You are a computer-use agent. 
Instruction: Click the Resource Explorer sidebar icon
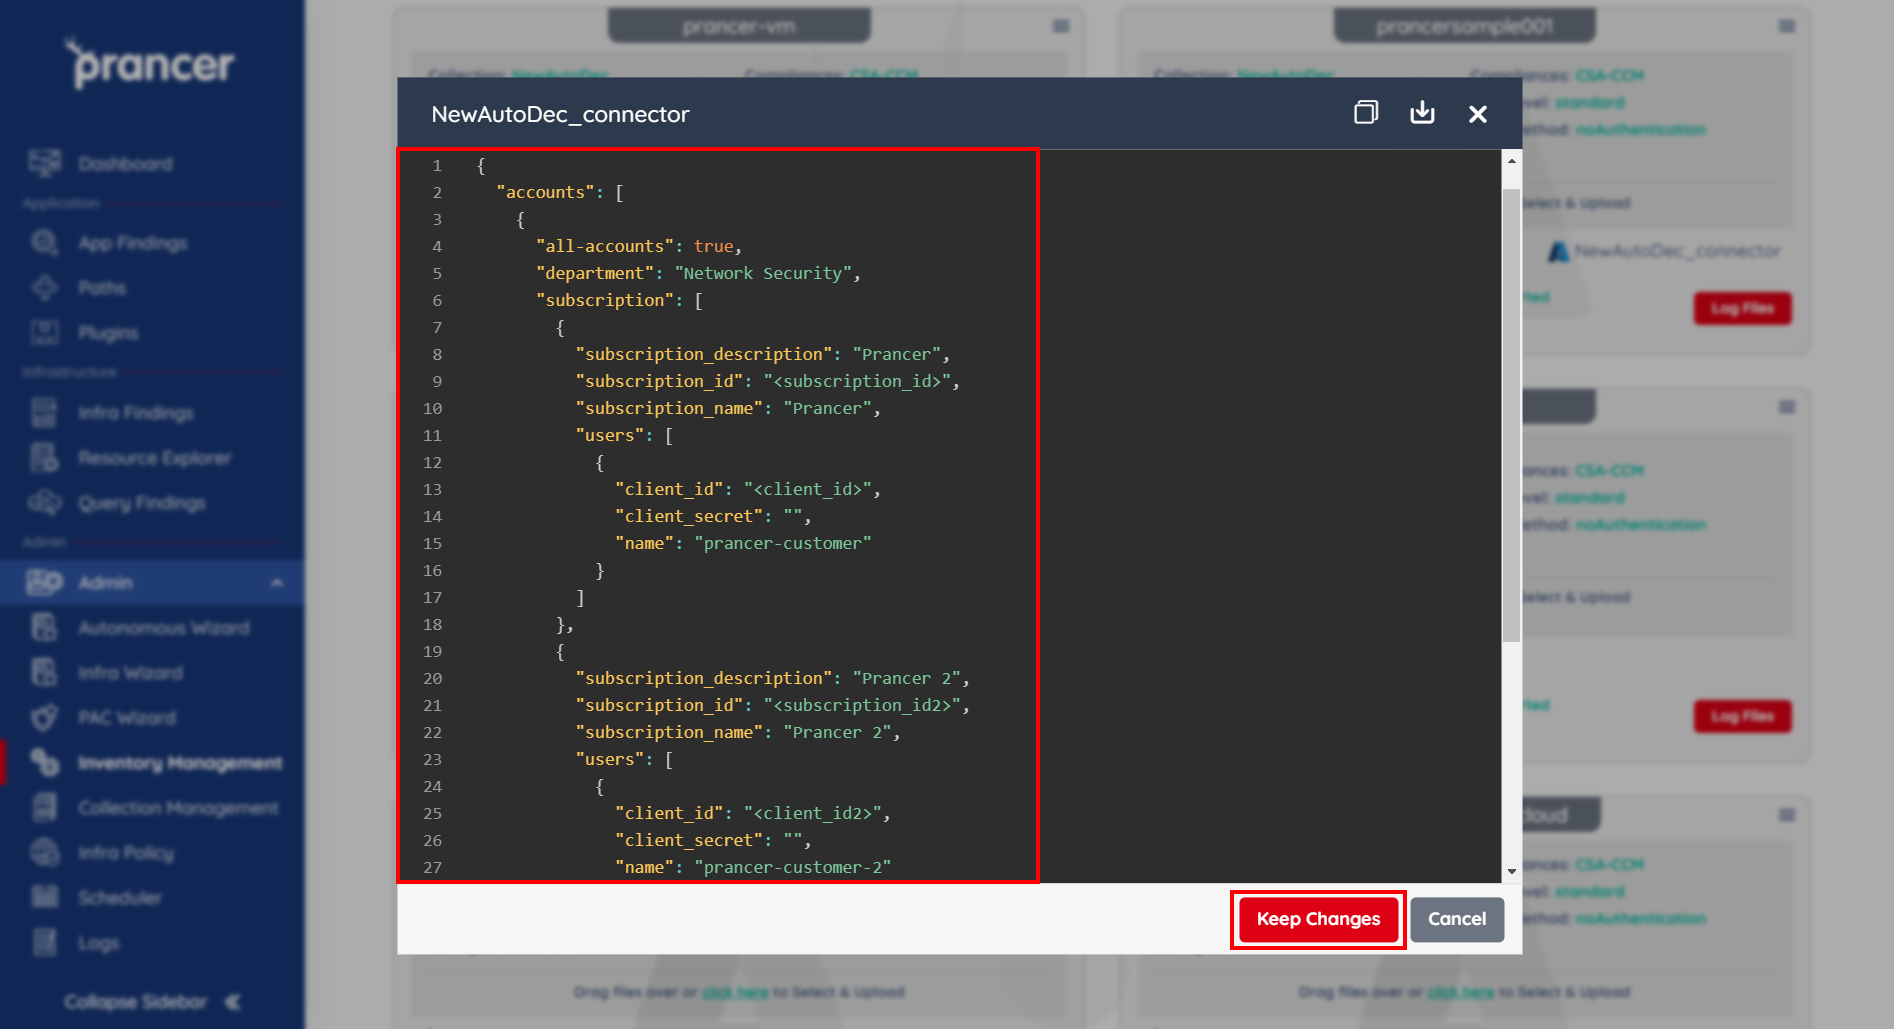pyautogui.click(x=44, y=457)
